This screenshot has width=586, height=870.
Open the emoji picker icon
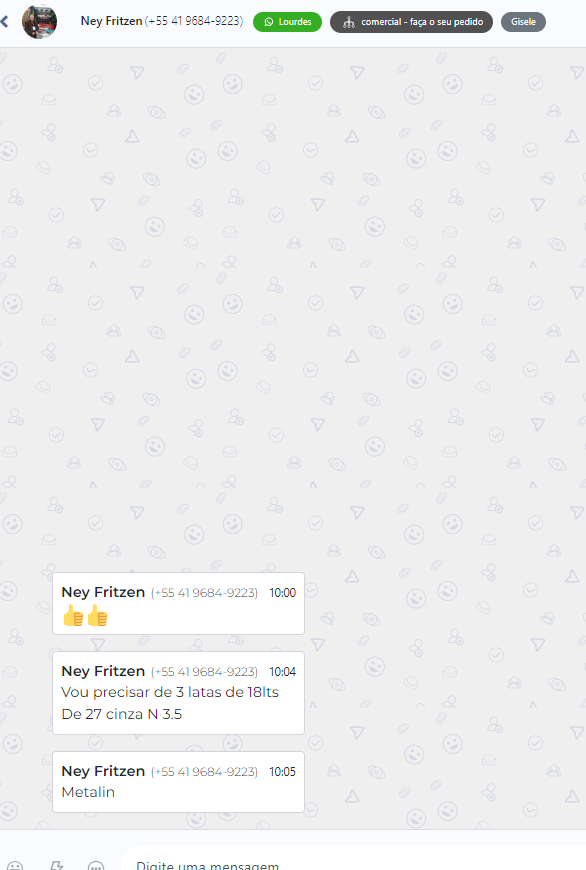click(15, 866)
